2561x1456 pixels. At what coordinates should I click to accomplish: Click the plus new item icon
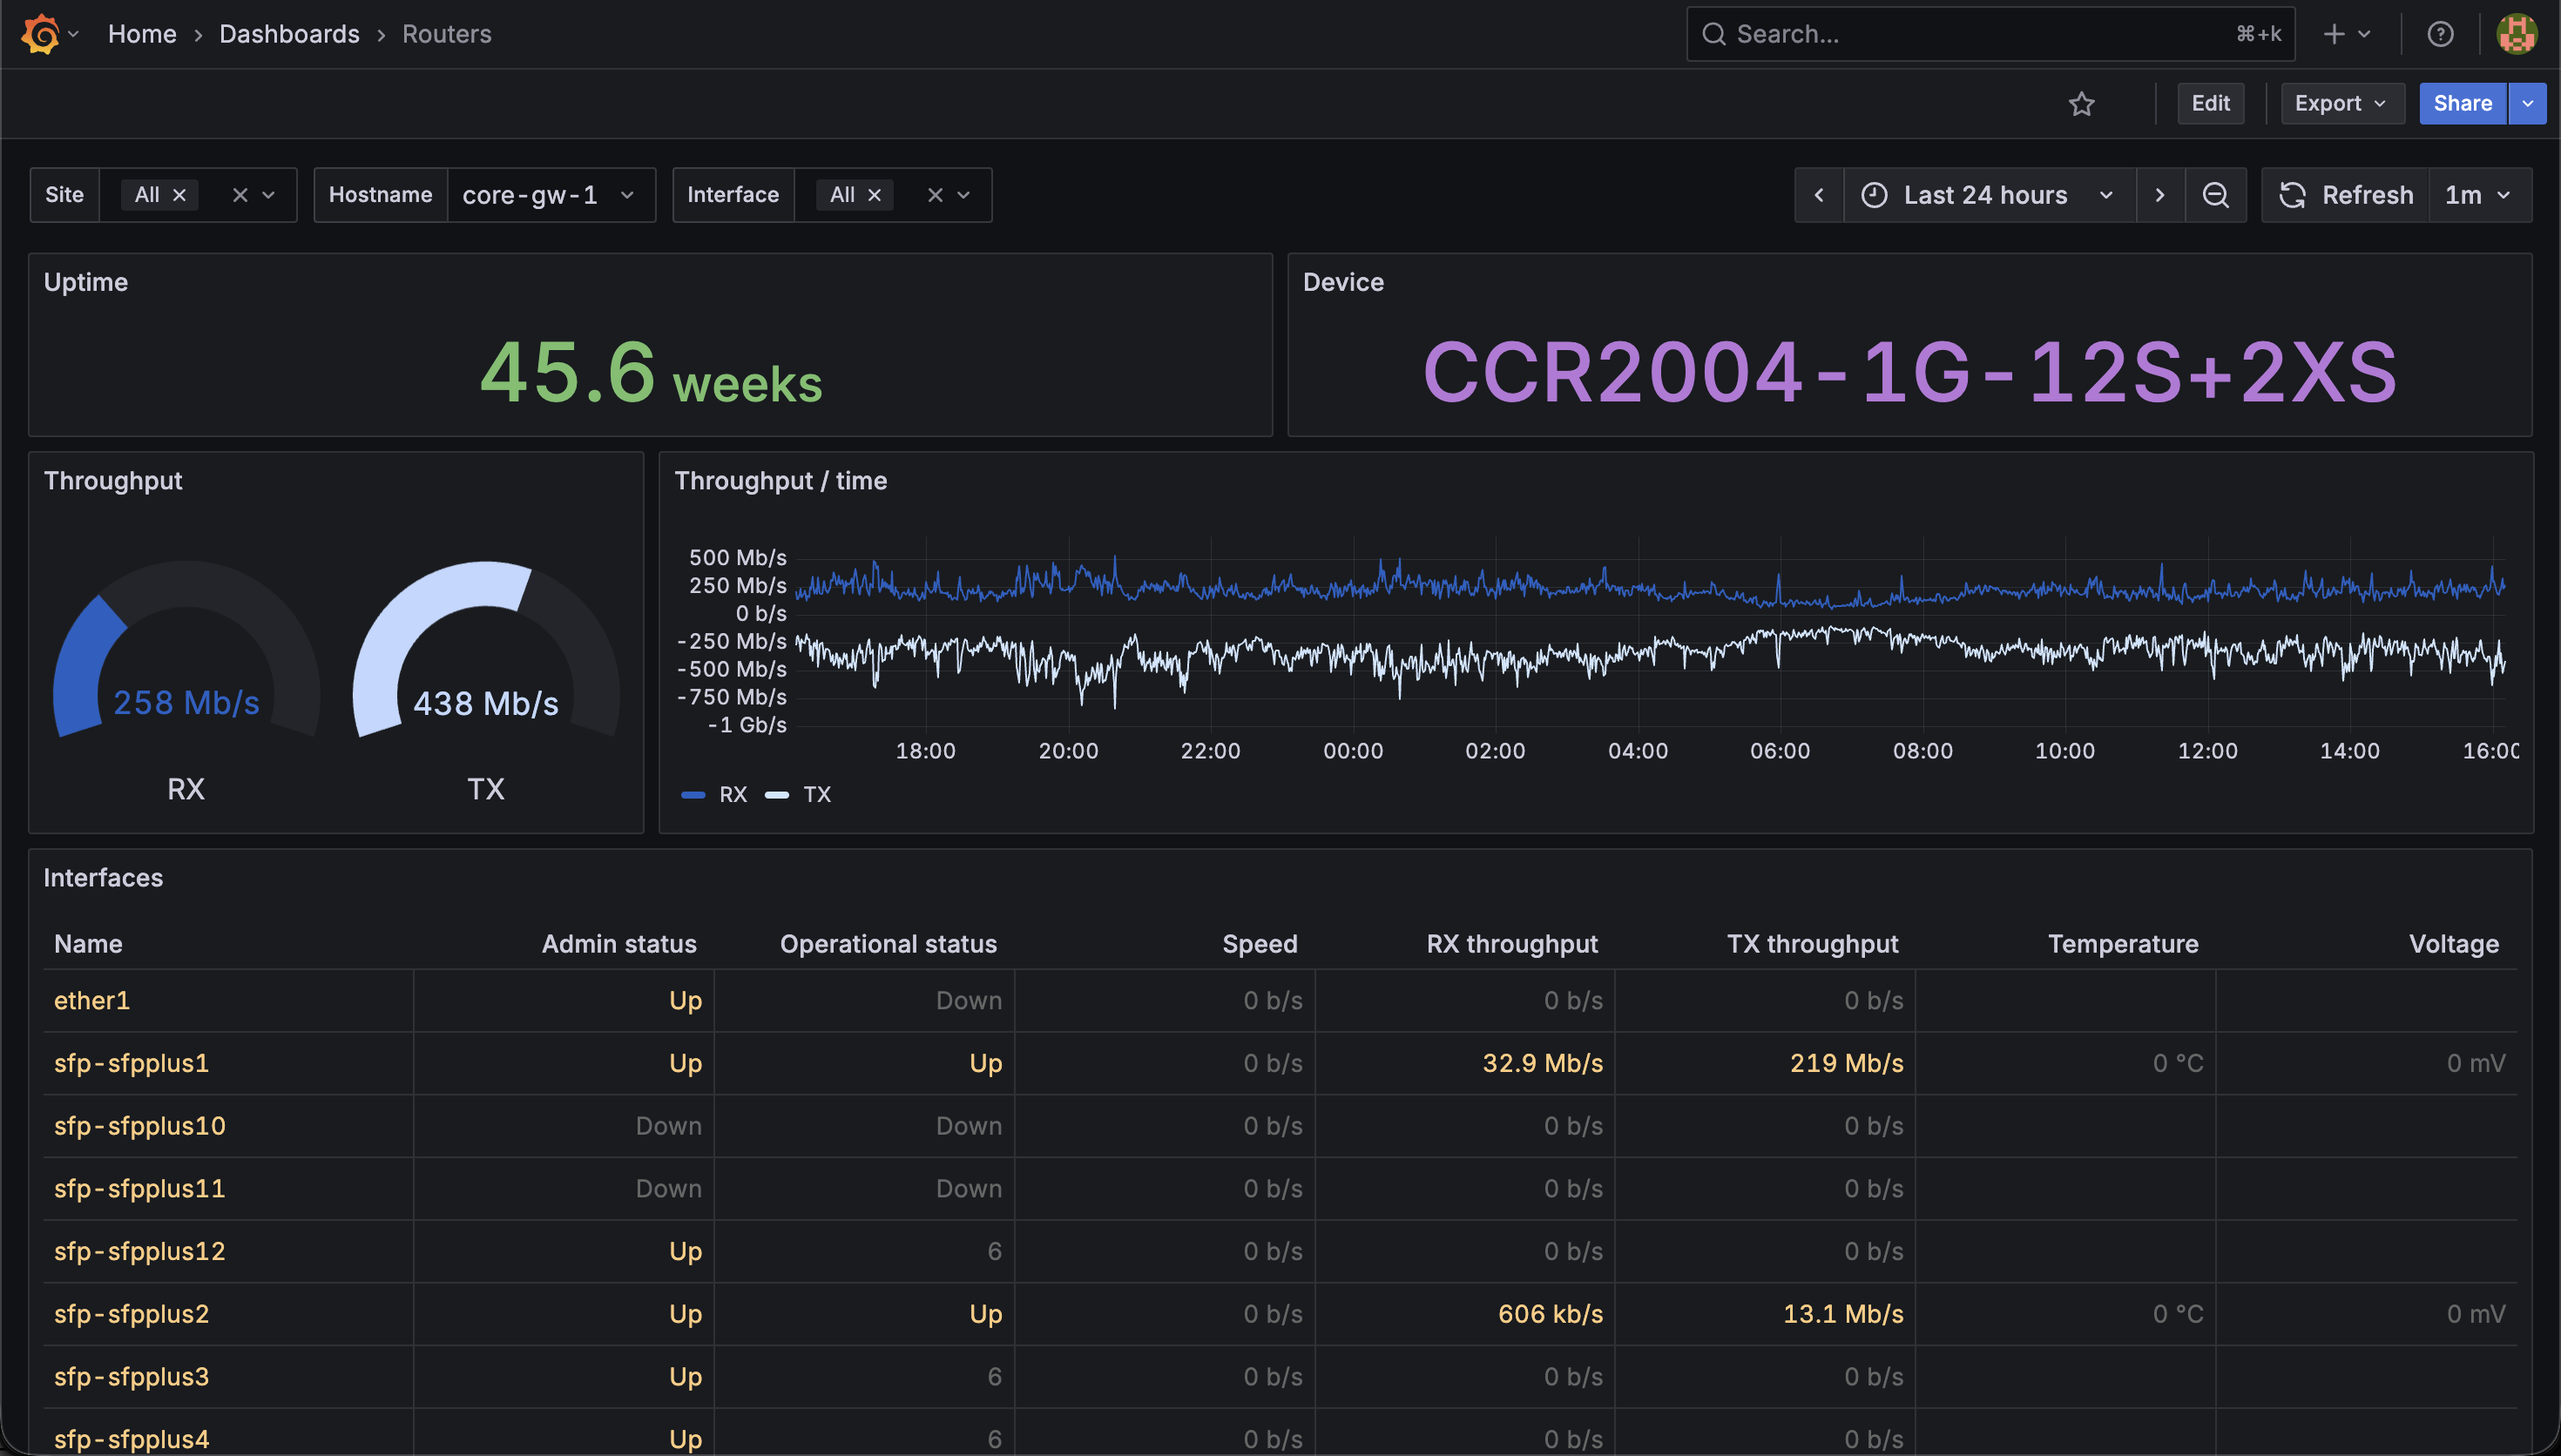point(2346,34)
